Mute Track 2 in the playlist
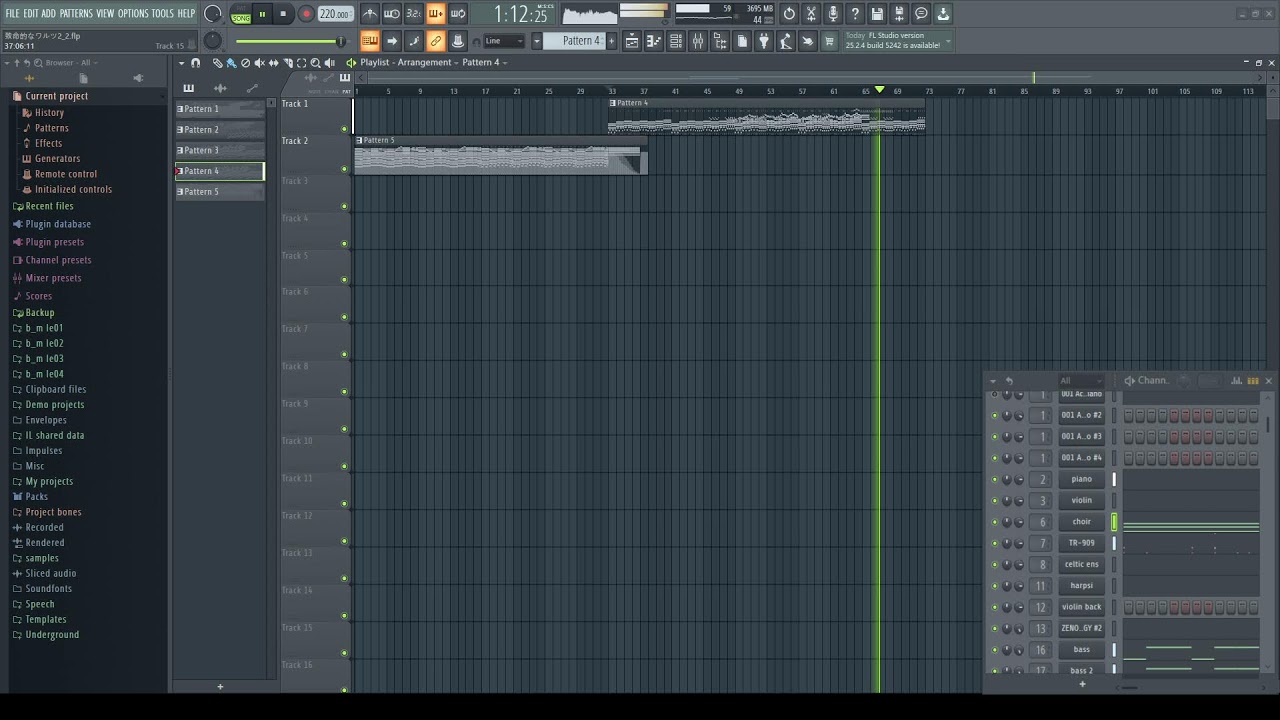Viewport: 1280px width, 720px height. [345, 169]
